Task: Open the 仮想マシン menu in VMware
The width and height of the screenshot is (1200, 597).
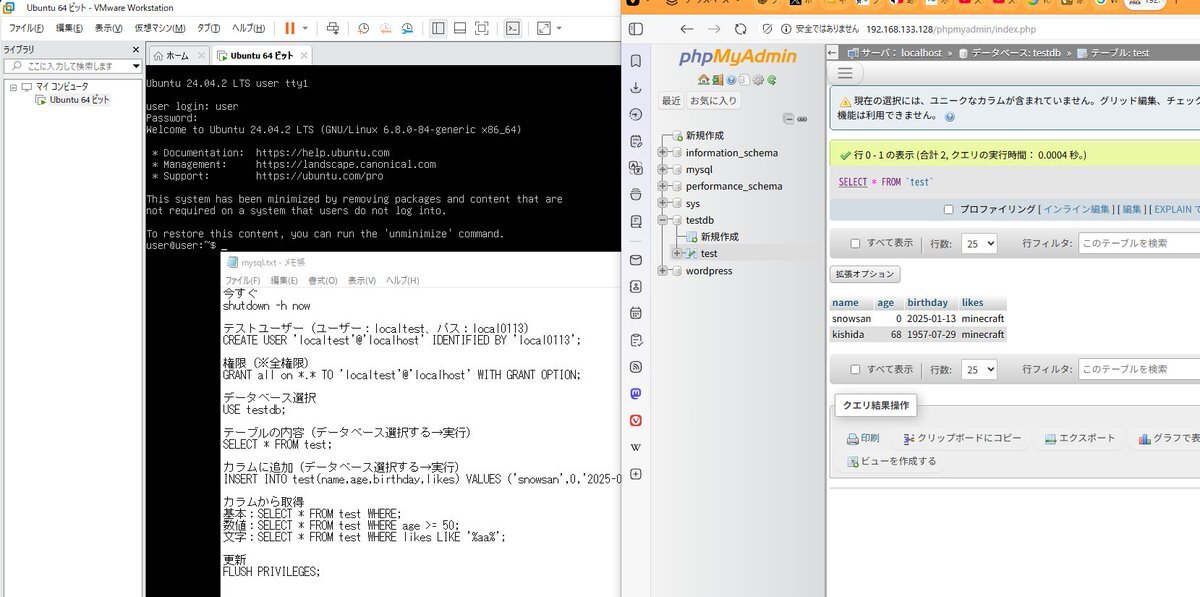Action: tap(160, 29)
